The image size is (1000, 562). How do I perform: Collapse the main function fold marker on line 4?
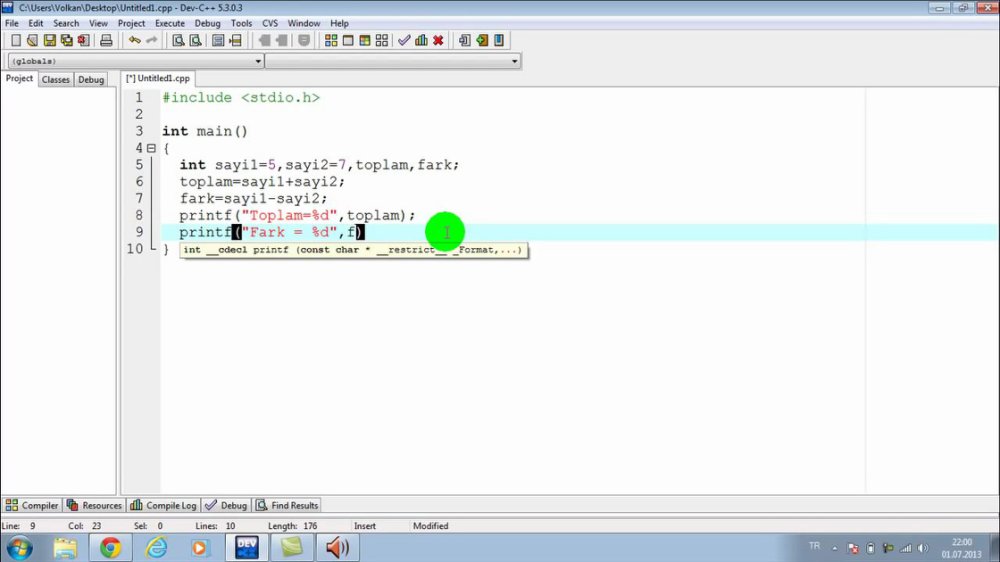tap(151, 148)
